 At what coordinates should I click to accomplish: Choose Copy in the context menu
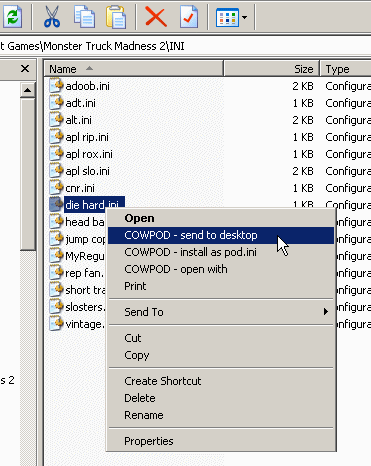click(221, 355)
